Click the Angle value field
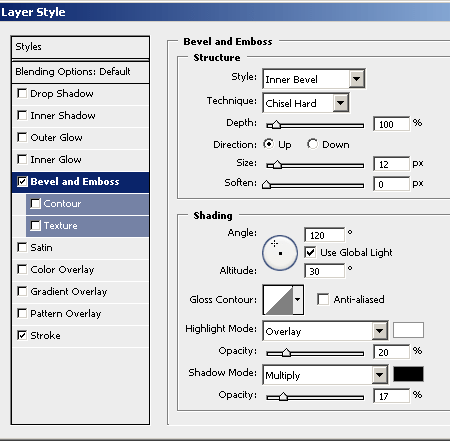 (x=324, y=235)
